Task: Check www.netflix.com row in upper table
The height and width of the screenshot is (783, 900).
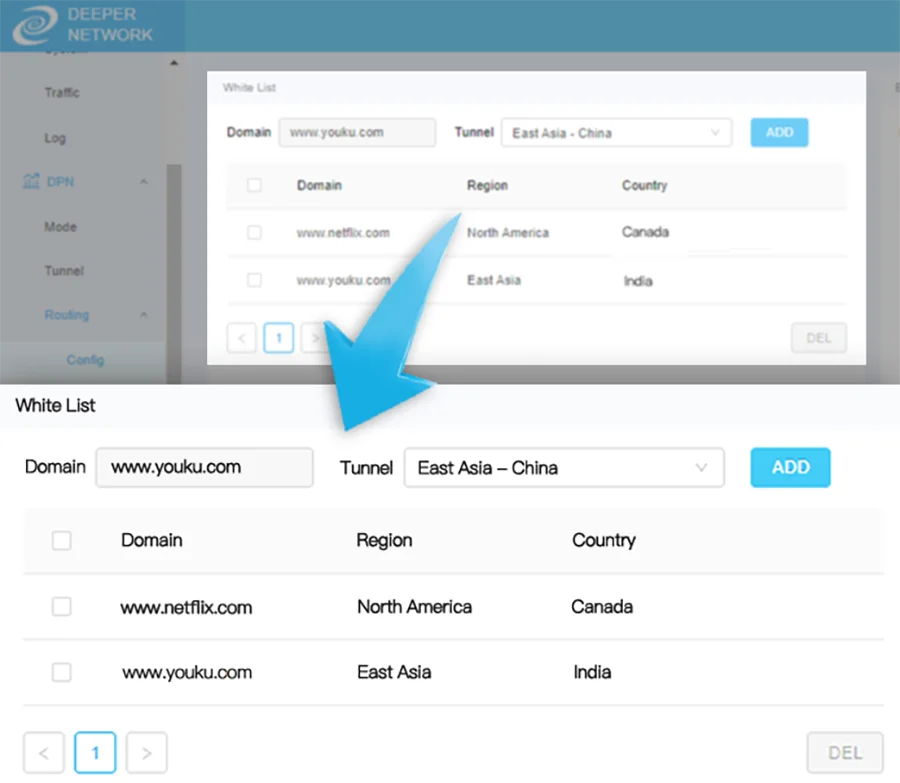Action: [x=254, y=232]
